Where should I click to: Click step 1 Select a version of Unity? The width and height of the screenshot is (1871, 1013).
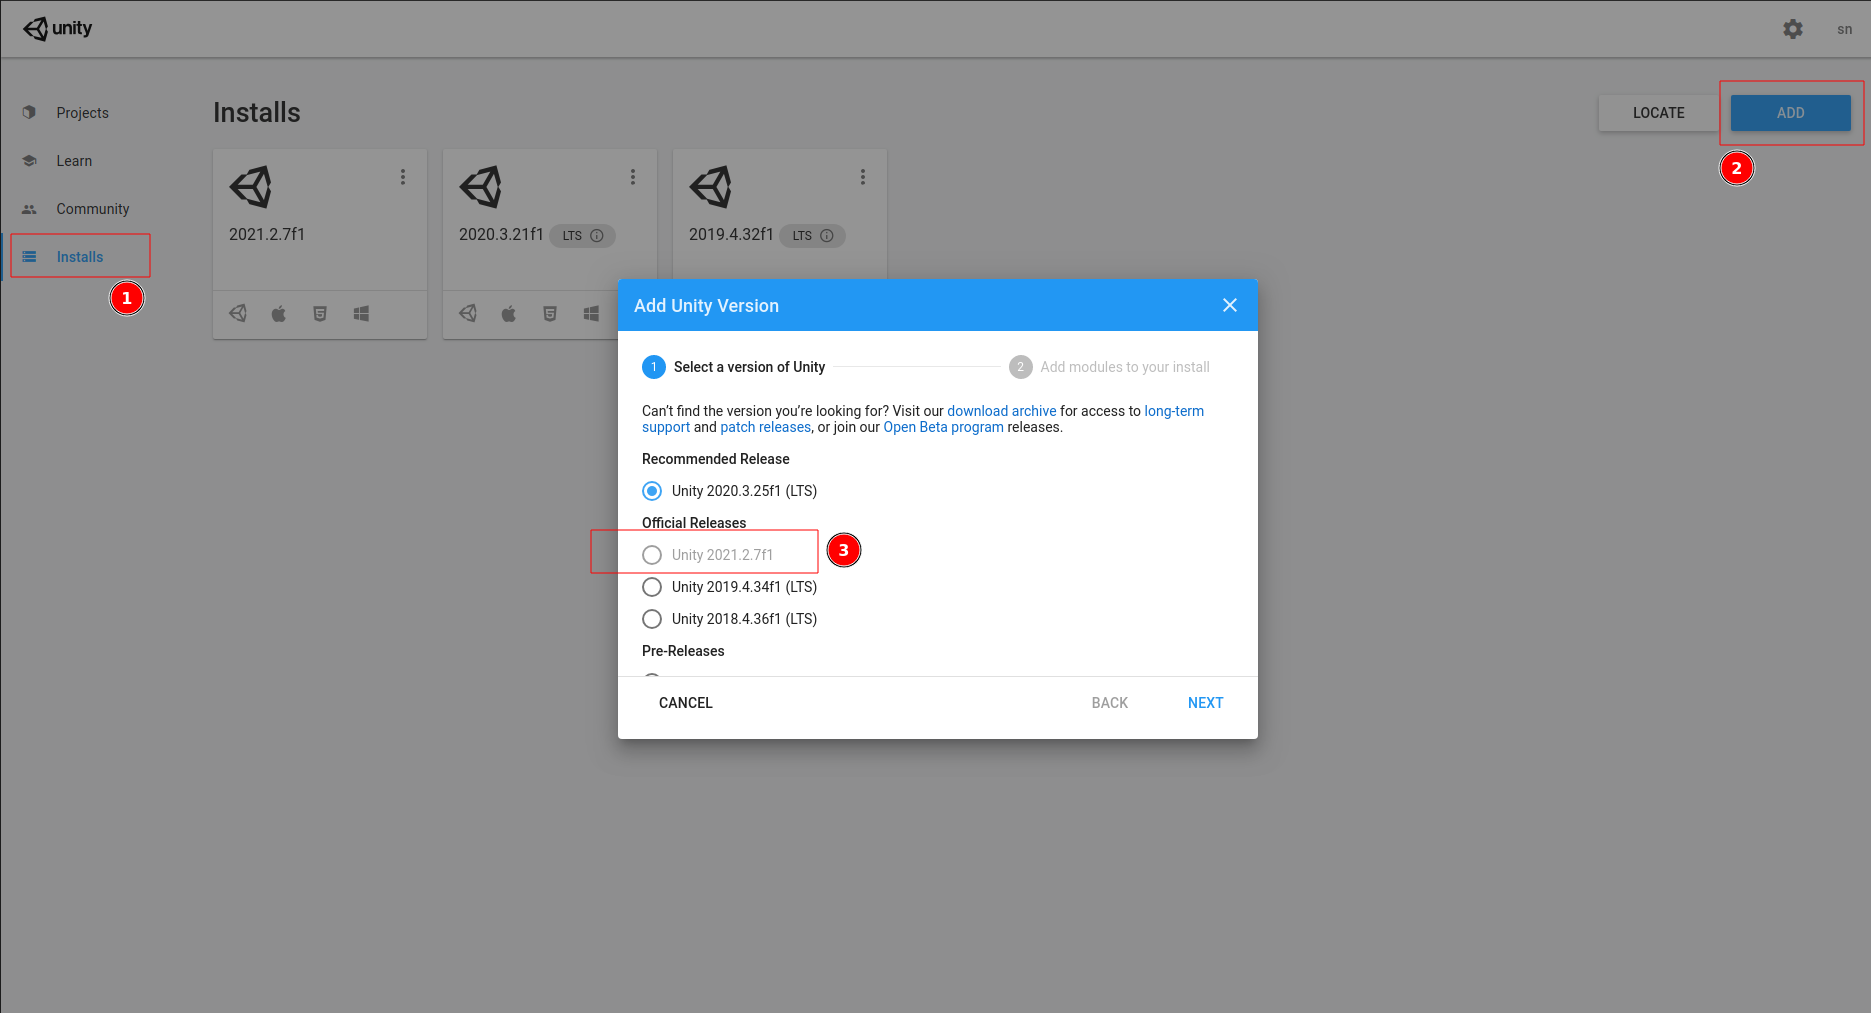(734, 367)
